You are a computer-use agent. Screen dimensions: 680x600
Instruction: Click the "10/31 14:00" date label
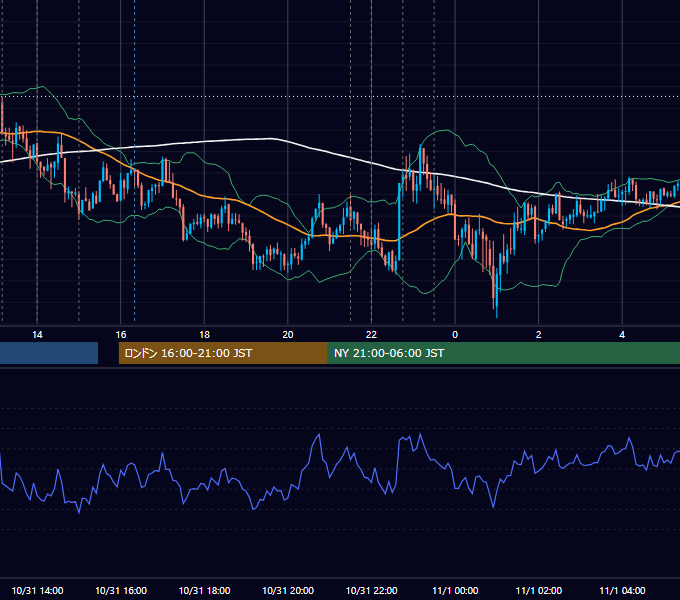37,590
